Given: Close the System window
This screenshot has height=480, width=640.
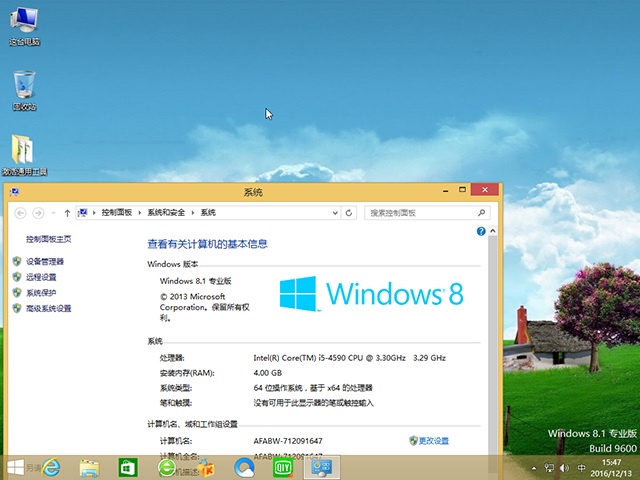Looking at the screenshot, I should [x=484, y=190].
